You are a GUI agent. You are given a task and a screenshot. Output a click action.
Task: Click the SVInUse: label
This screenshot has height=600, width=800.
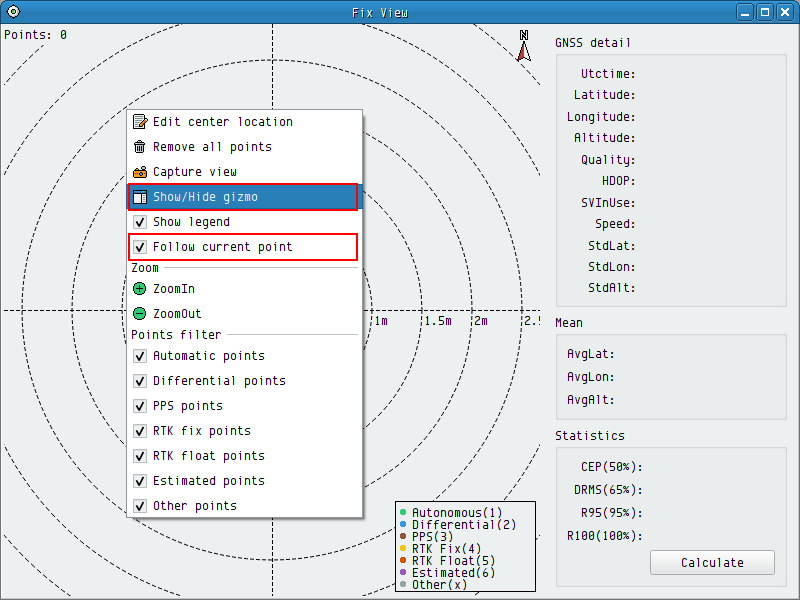(608, 203)
